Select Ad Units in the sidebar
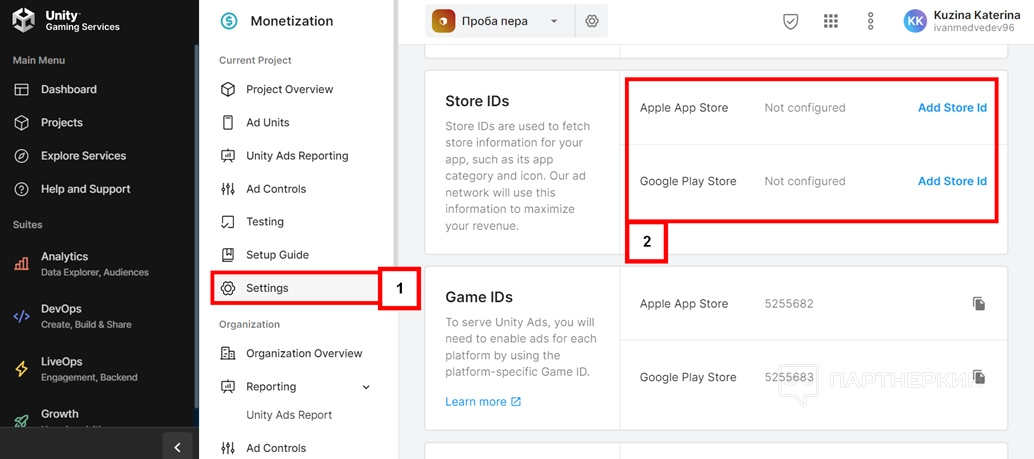Viewport: 1034px width, 459px height. click(x=267, y=122)
